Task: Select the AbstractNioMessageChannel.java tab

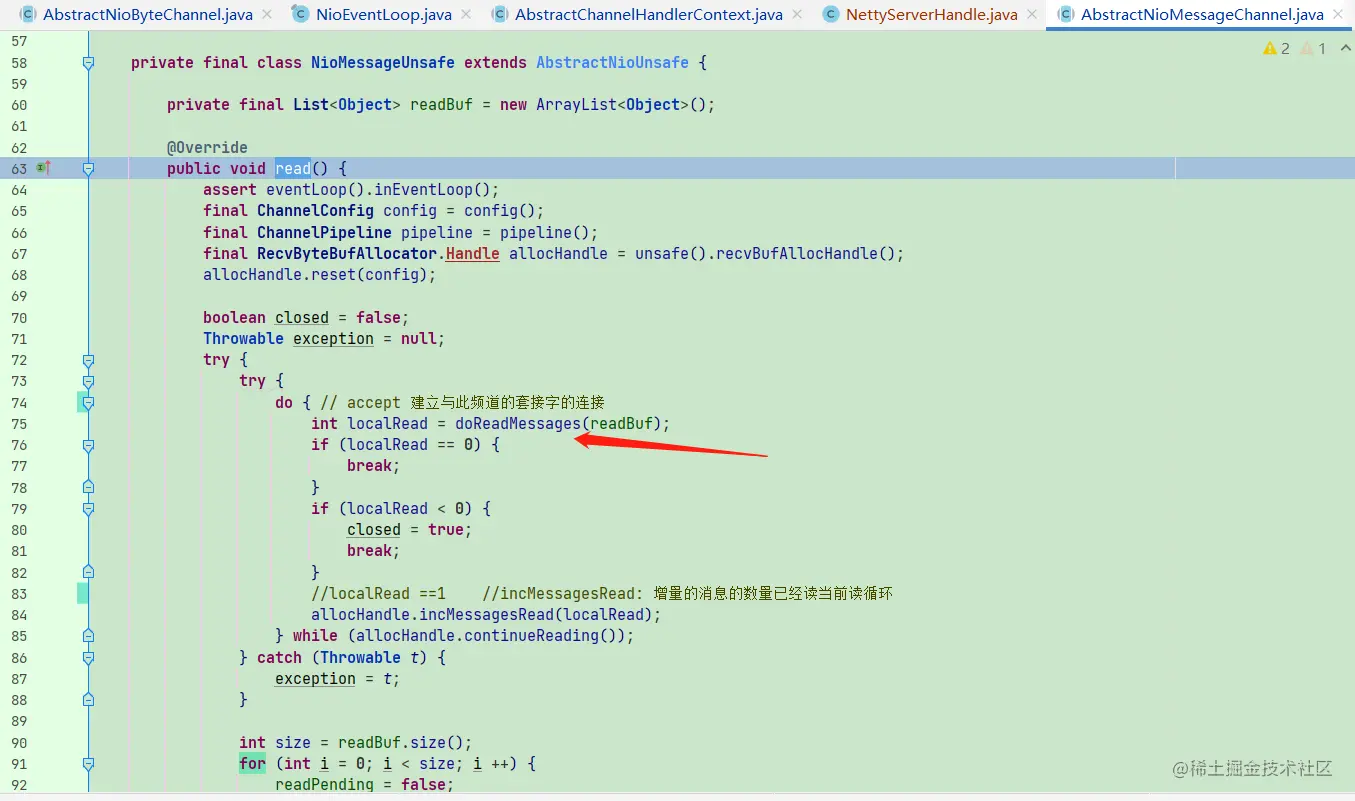Action: click(1202, 15)
